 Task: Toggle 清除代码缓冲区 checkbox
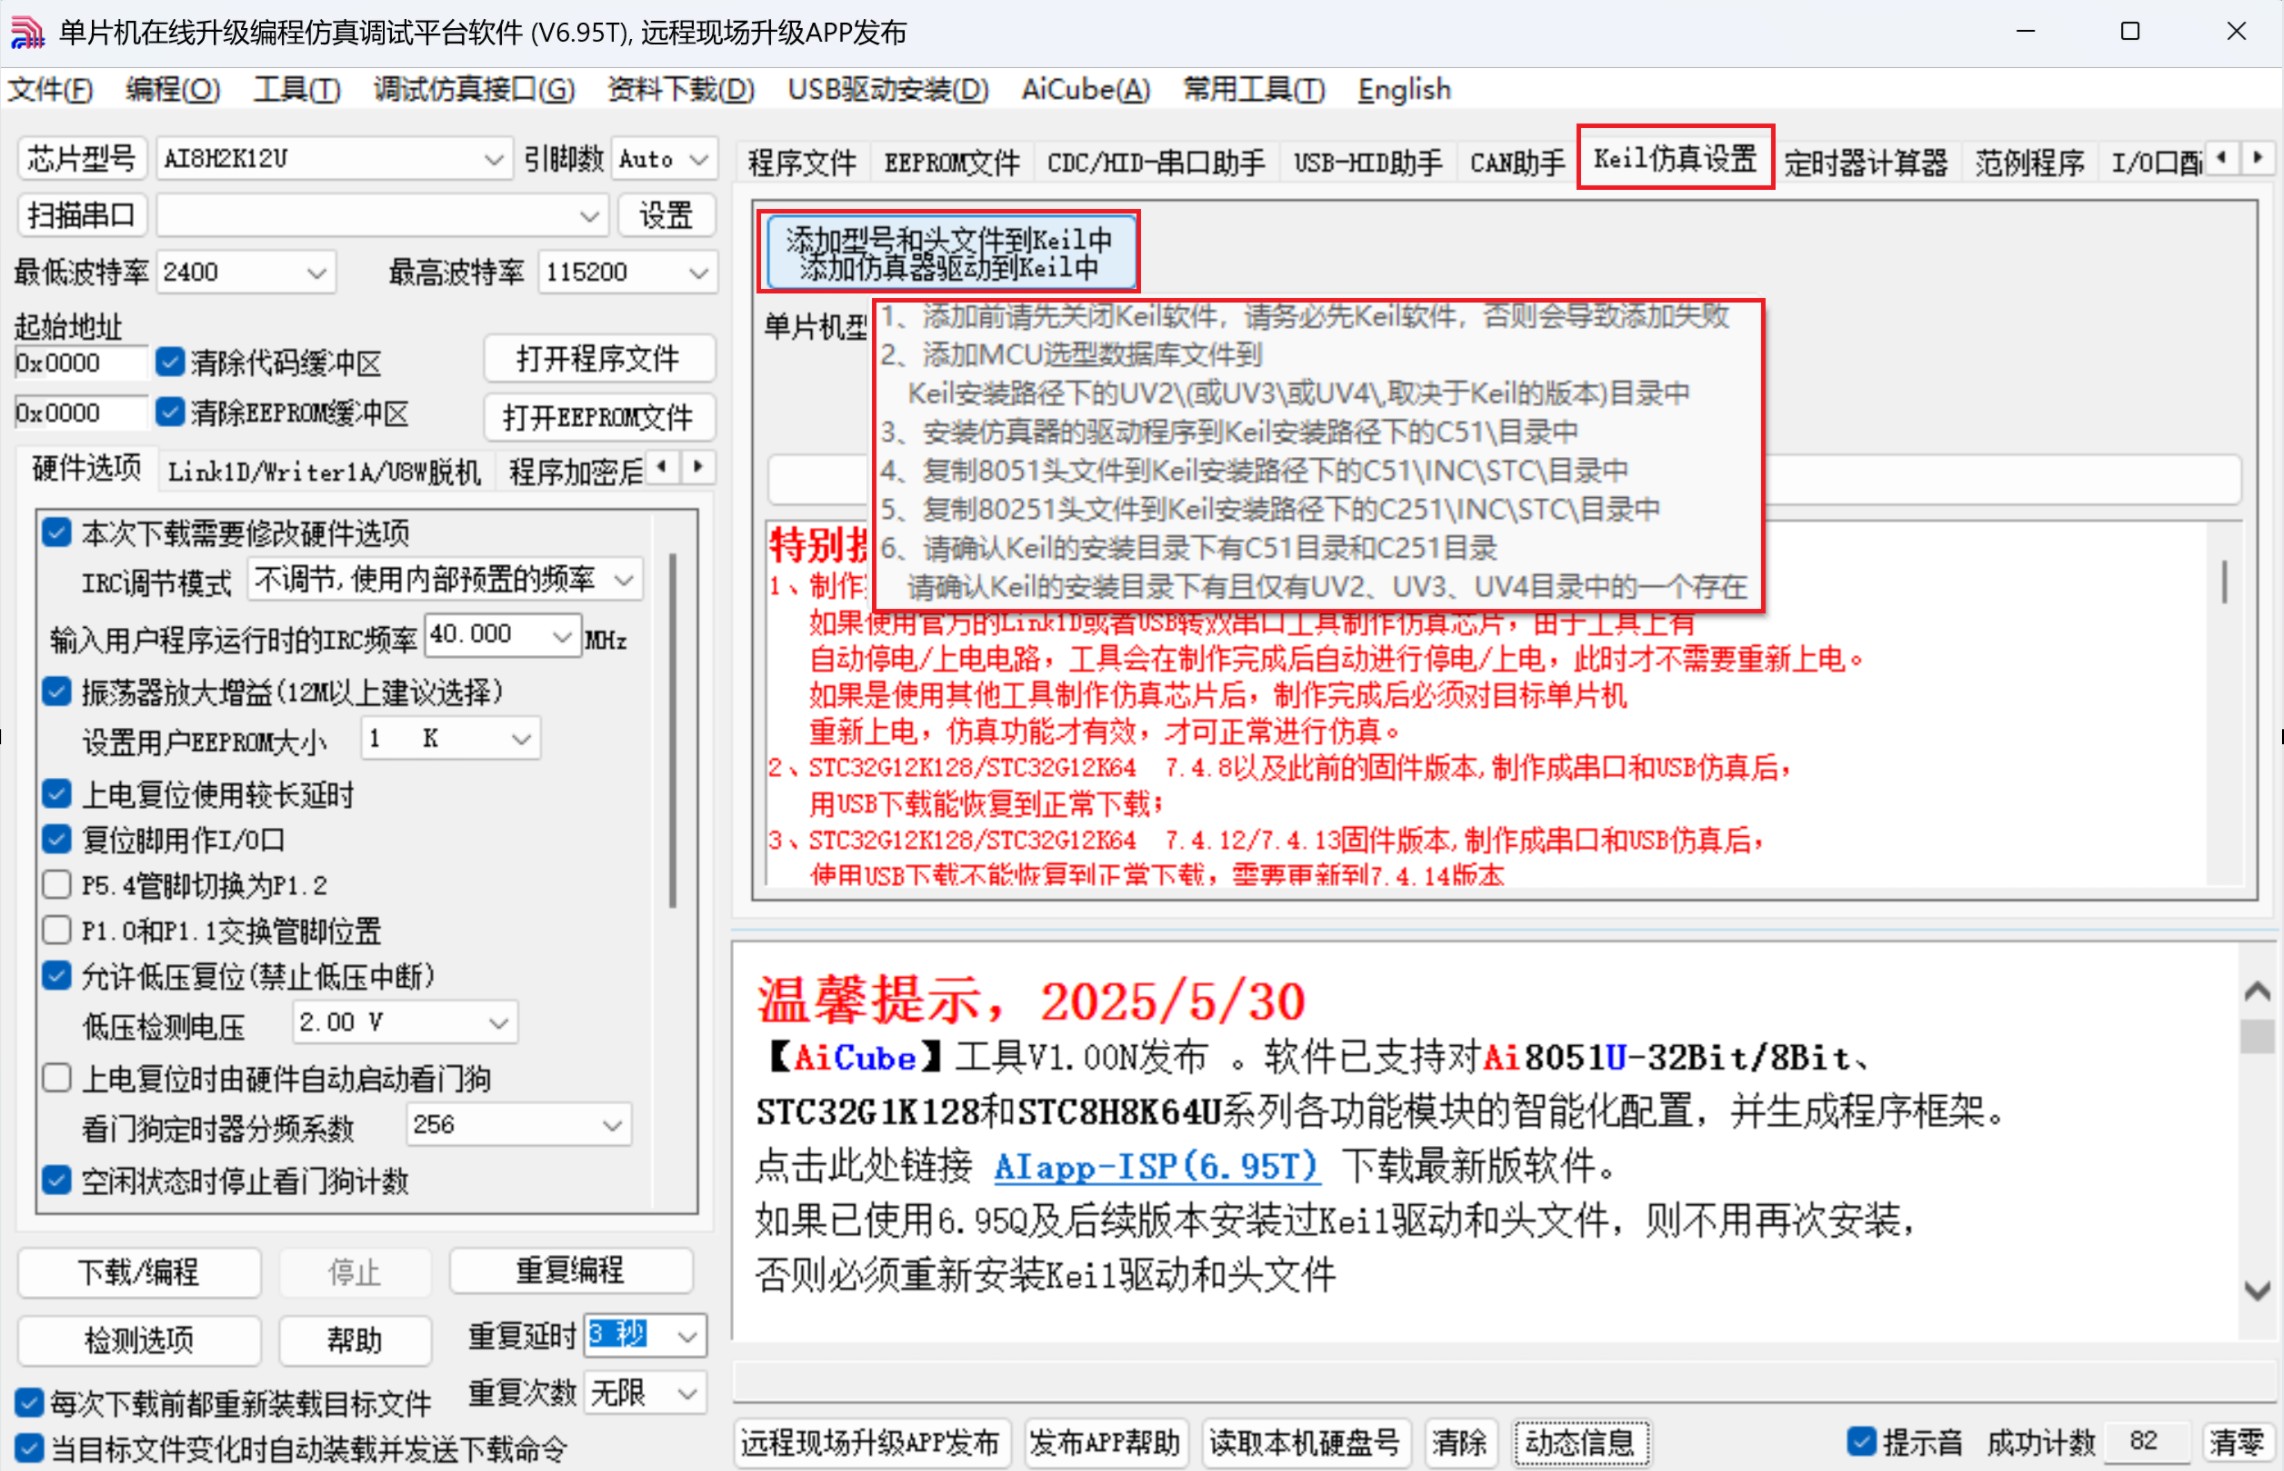tap(170, 362)
